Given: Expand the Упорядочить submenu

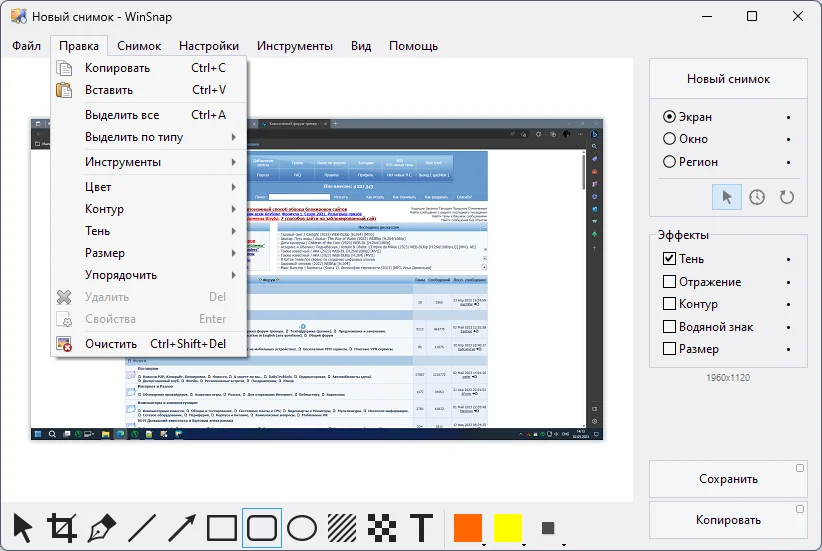Looking at the screenshot, I should tap(149, 275).
